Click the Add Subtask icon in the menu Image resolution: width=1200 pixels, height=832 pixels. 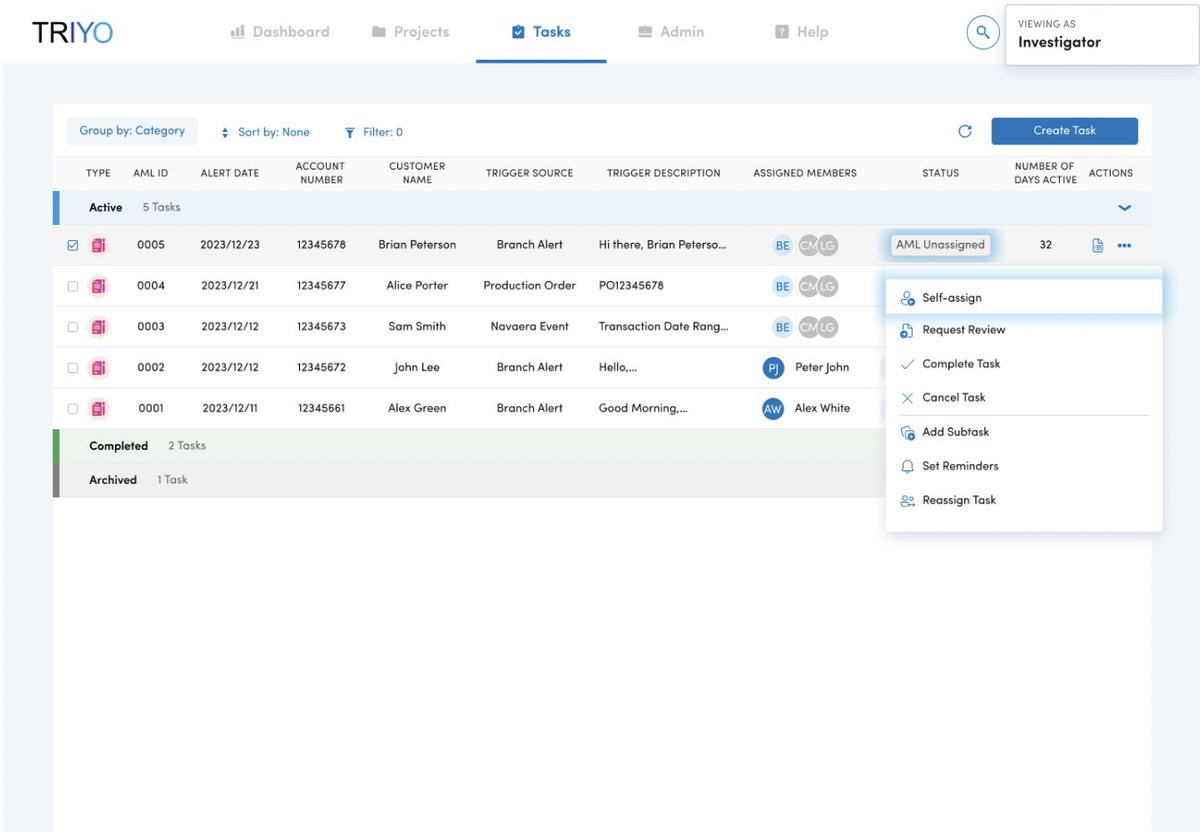coord(907,432)
